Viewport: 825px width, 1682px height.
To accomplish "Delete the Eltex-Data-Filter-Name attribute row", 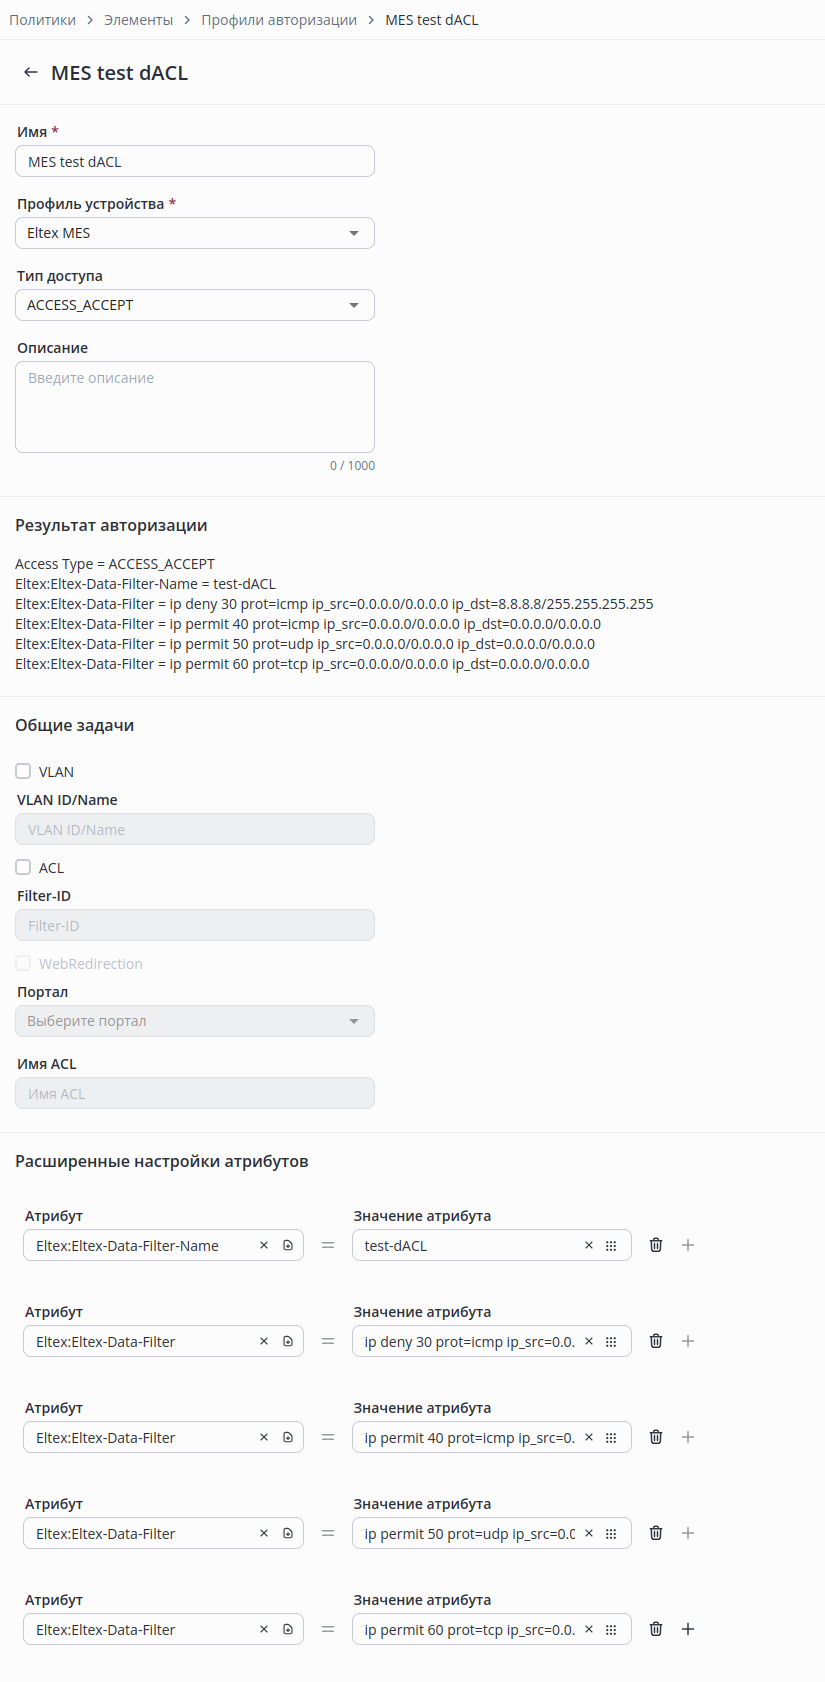I will coord(656,1245).
